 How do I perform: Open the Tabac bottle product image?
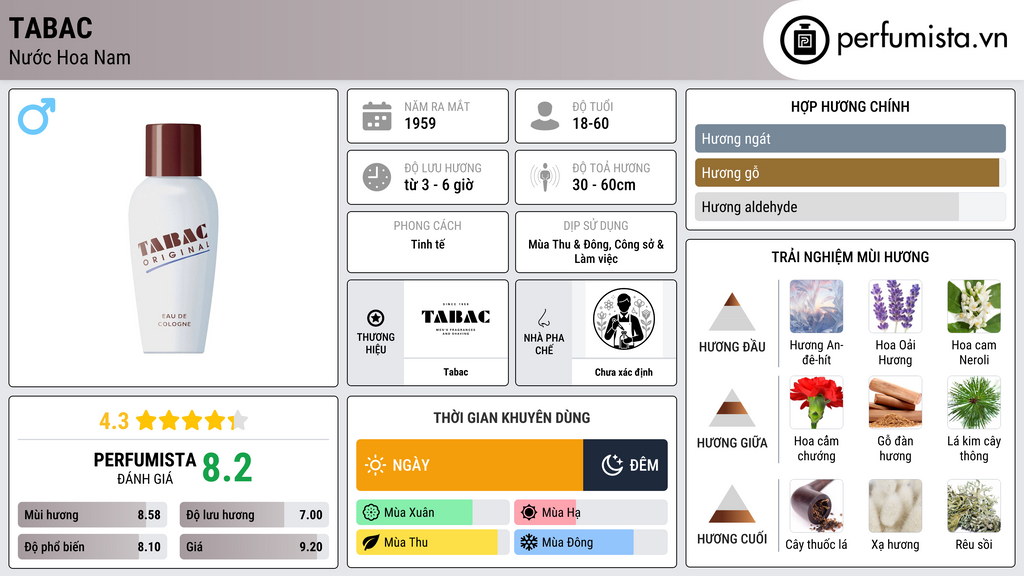tap(174, 238)
